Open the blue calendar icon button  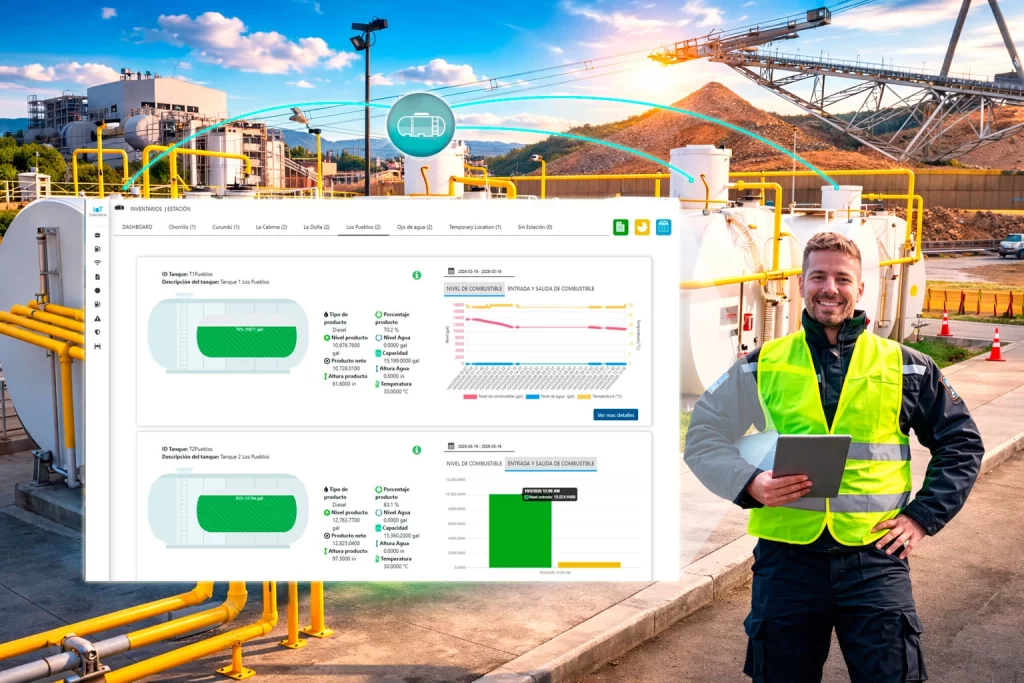(x=663, y=227)
